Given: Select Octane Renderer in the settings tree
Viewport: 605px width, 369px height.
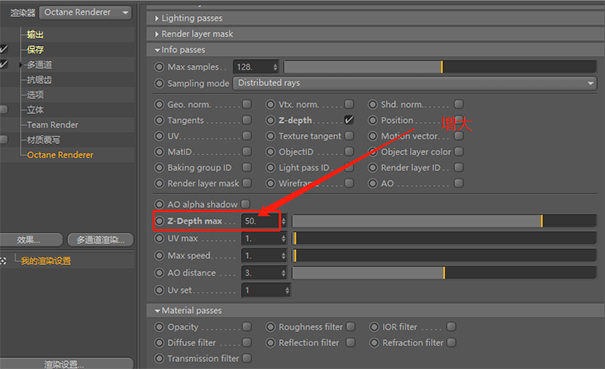Looking at the screenshot, I should (x=60, y=155).
